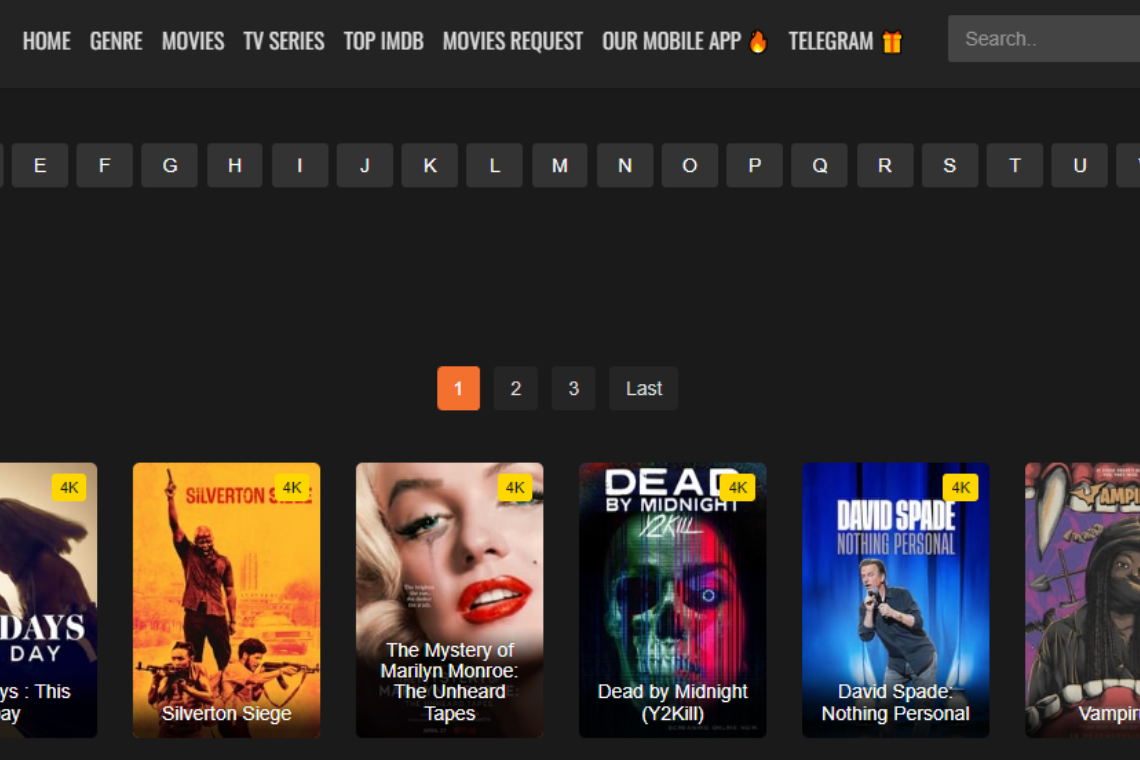Image resolution: width=1140 pixels, height=760 pixels.
Task: Filter titles by letter T
Action: click(1015, 166)
